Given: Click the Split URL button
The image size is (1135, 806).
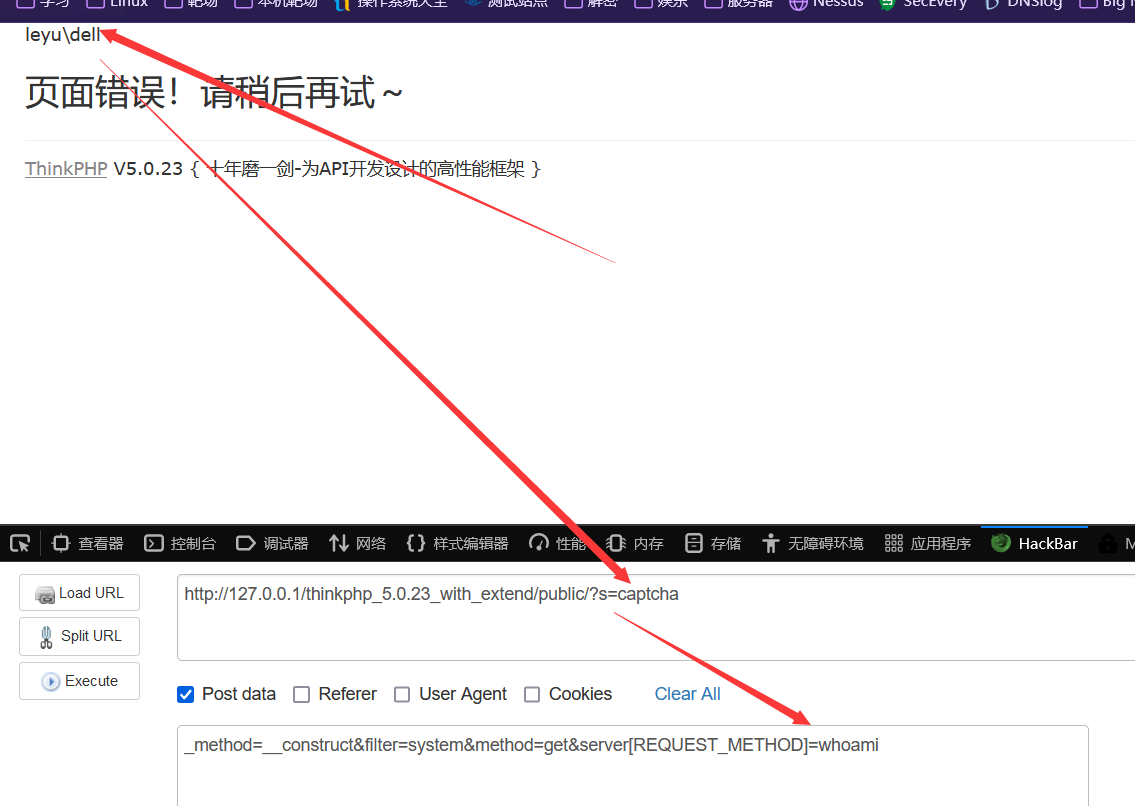Looking at the screenshot, I should click(80, 636).
